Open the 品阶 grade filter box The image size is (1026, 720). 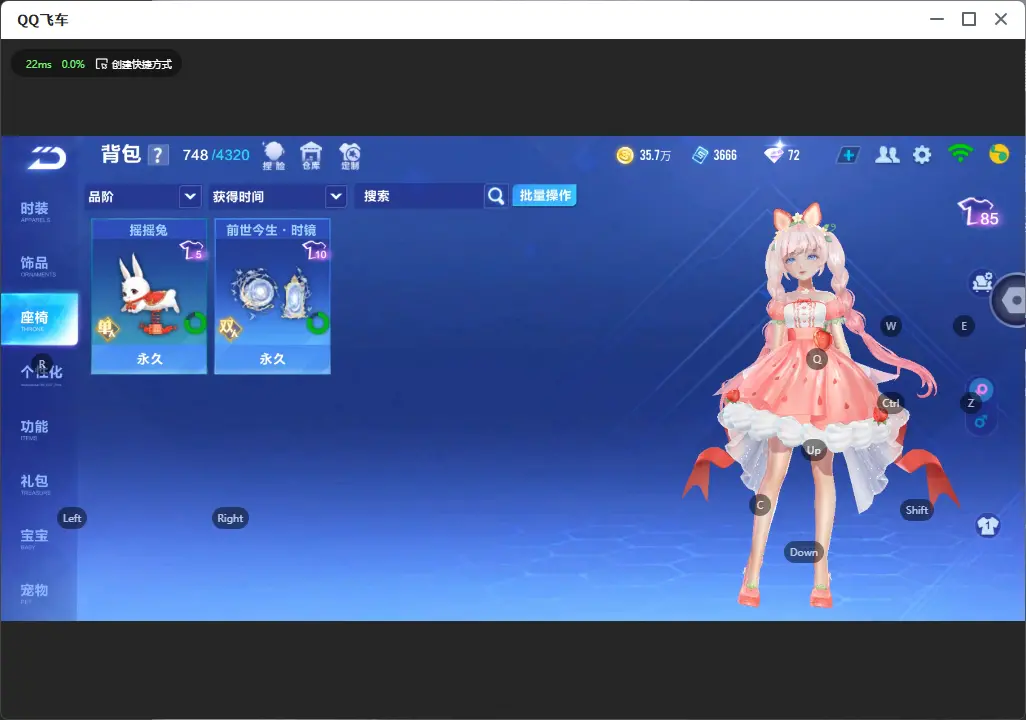143,196
